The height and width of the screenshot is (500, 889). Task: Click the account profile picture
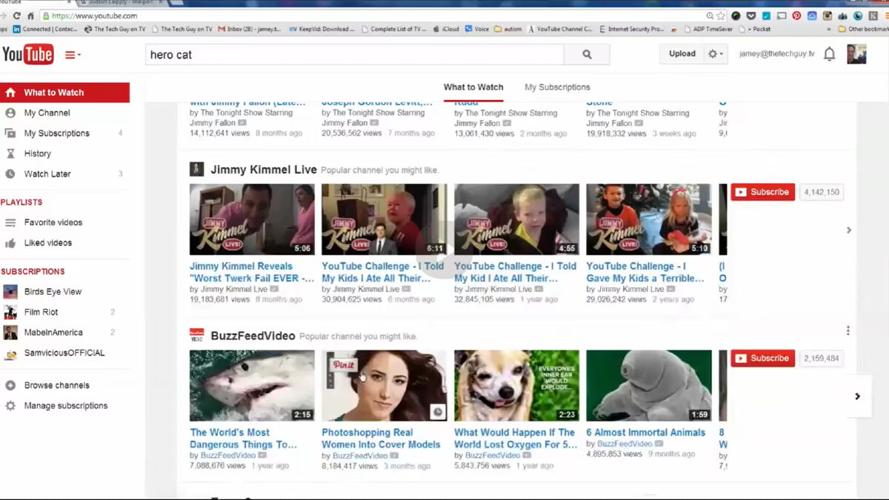pyautogui.click(x=856, y=54)
